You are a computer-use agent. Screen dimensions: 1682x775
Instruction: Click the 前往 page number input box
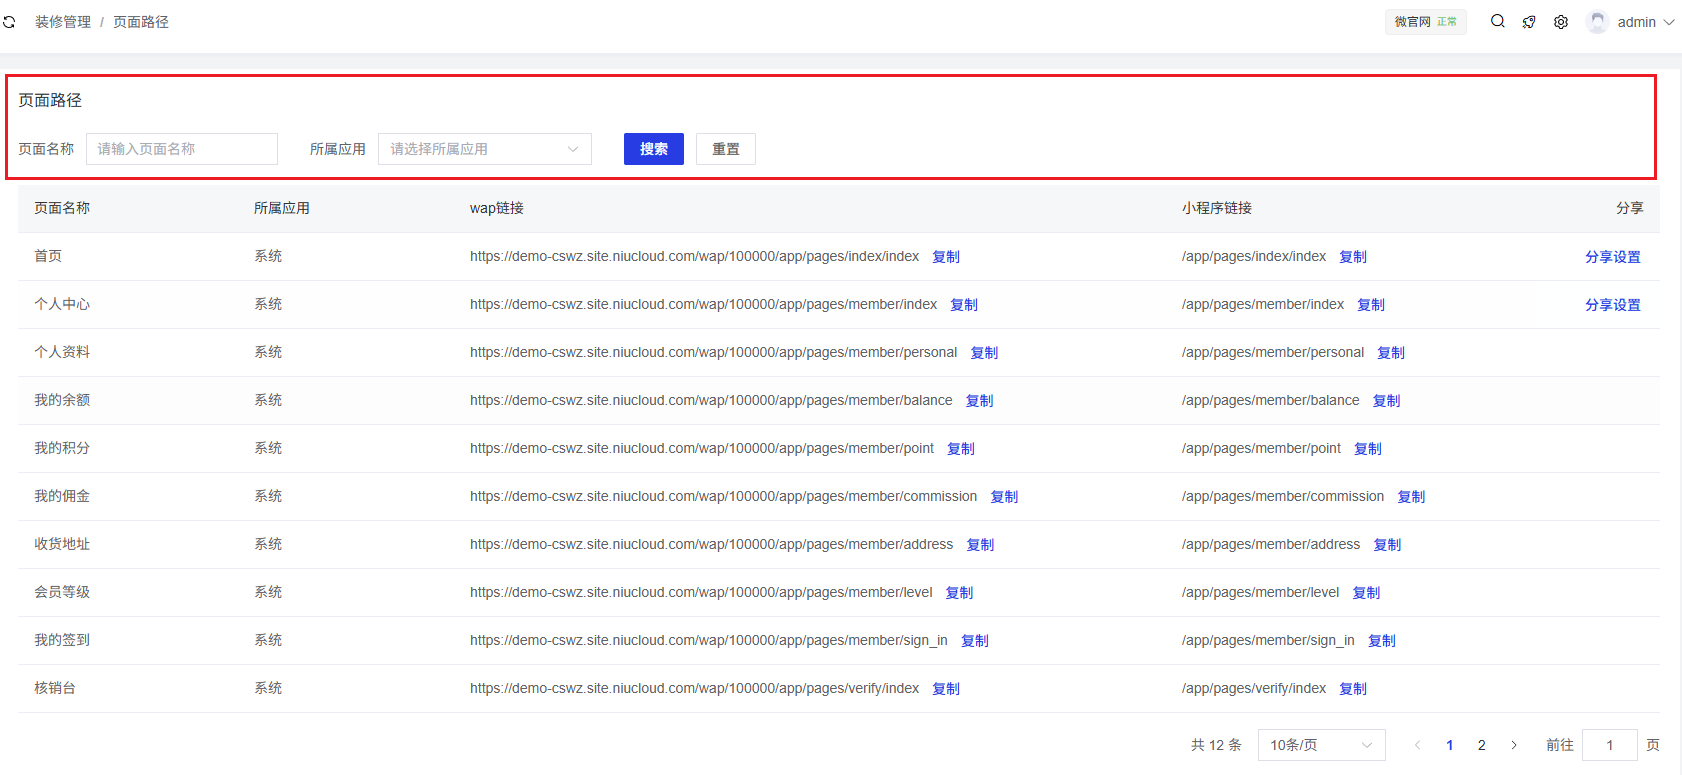coord(1609,745)
